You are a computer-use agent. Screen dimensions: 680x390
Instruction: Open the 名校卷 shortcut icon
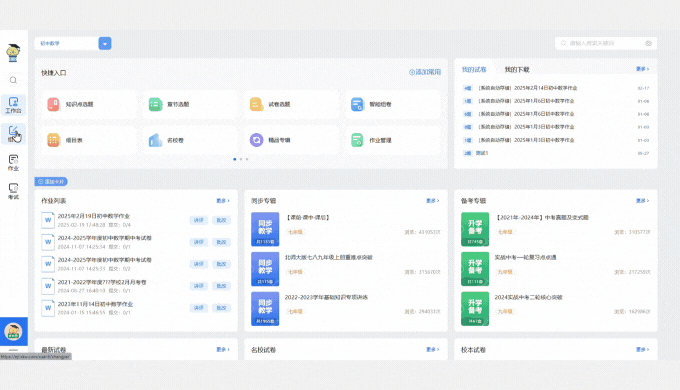[x=155, y=140]
